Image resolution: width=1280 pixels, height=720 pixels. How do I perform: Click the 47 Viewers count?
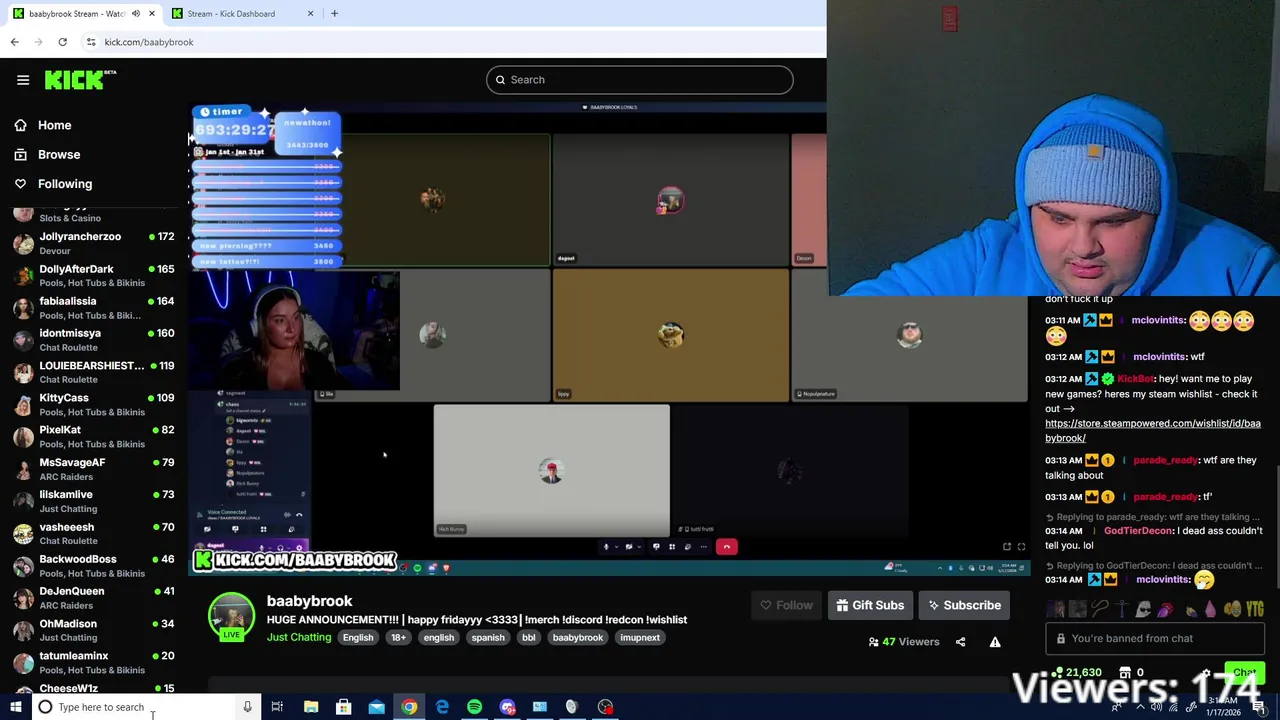coord(904,642)
